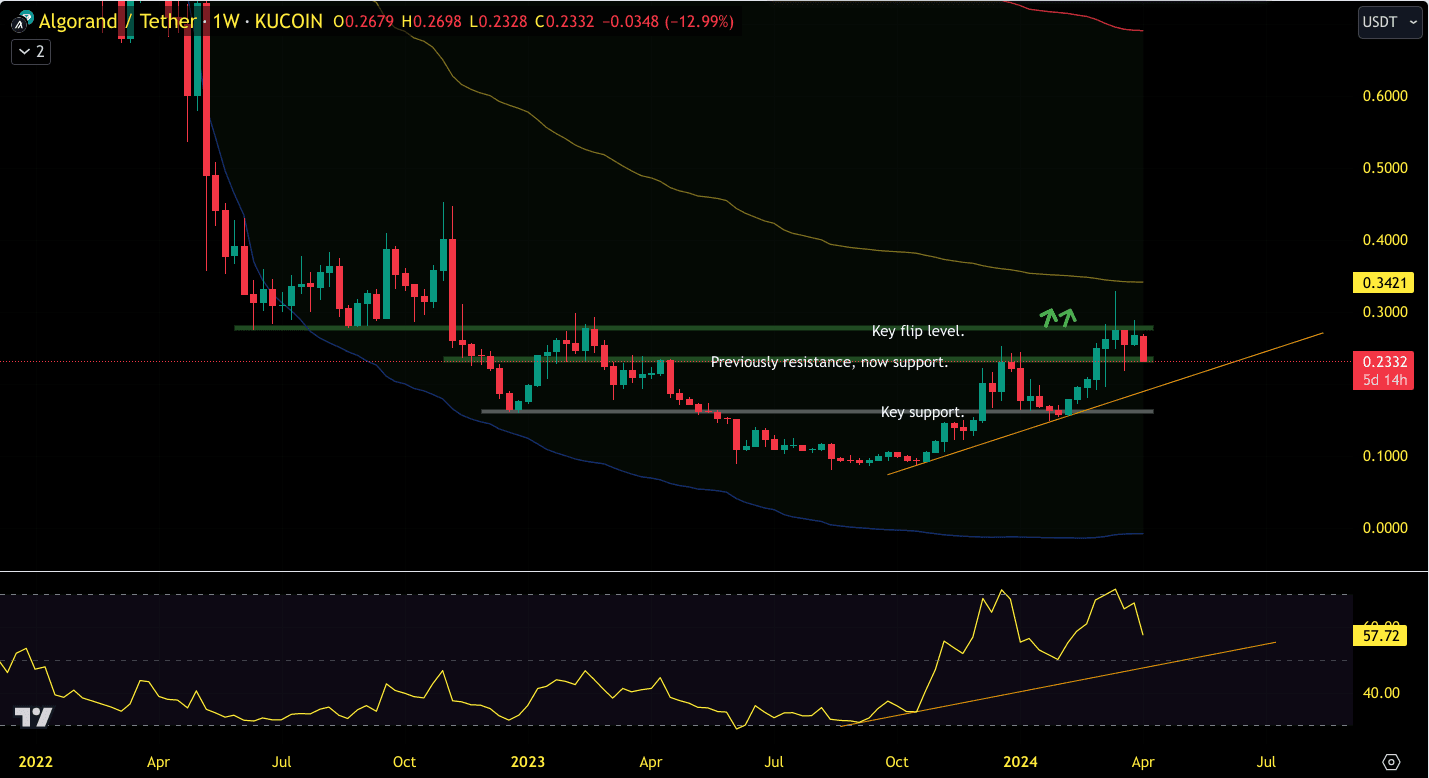Viewport: 1429px width, 778px height.
Task: Click the 1W interval label
Action: [x=226, y=21]
